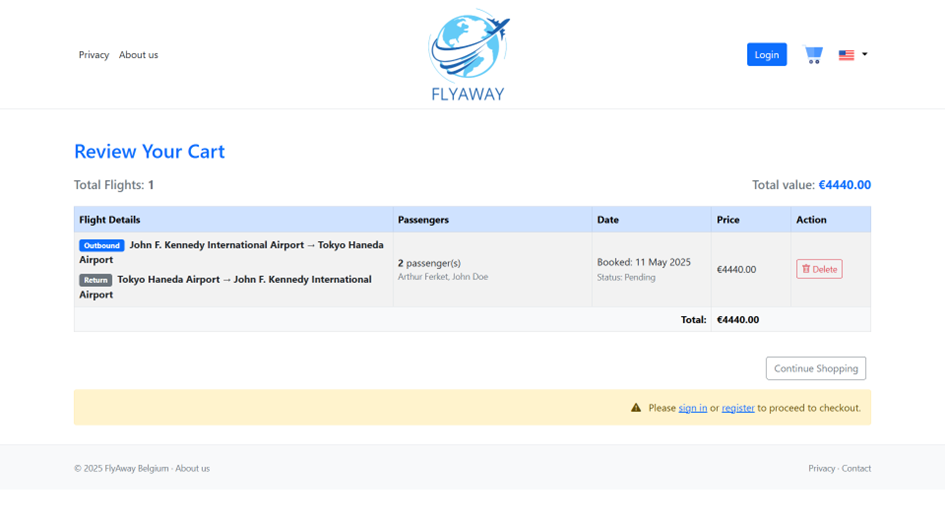Click the FlyAway globe logo

tap(468, 46)
